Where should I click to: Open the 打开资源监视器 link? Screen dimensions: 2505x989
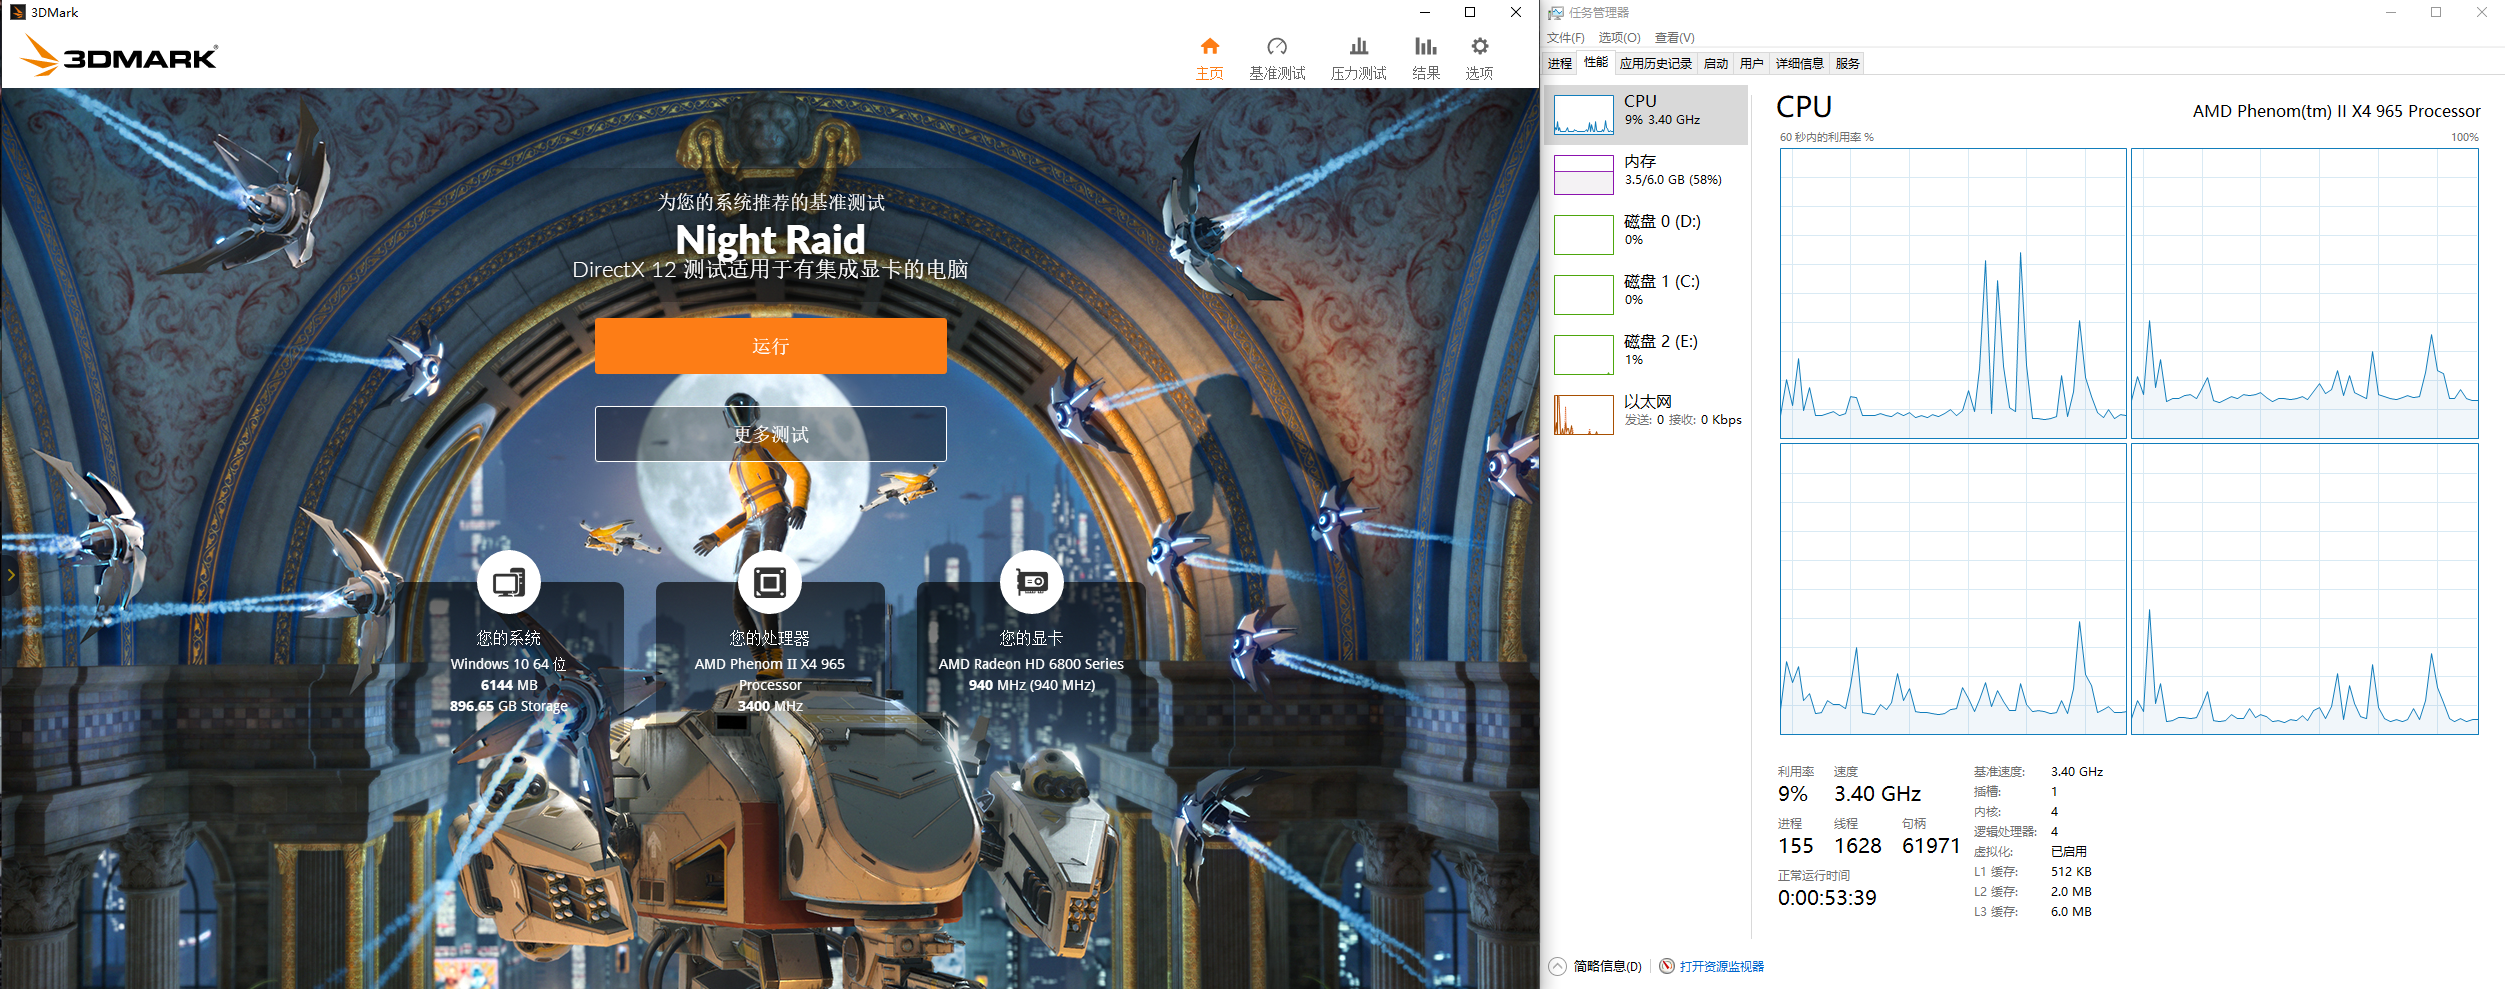pos(1721,966)
